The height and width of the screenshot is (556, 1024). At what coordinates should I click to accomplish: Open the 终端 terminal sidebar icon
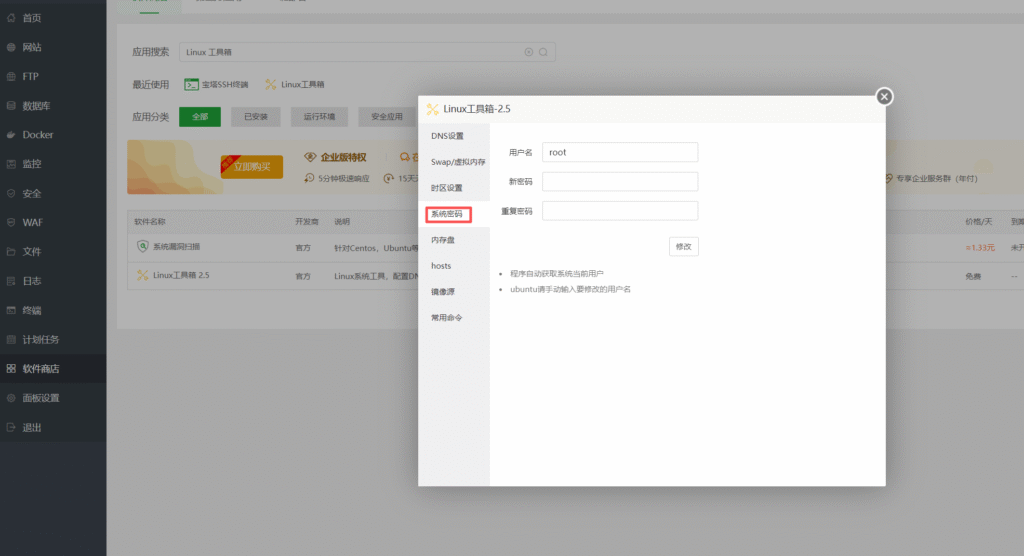[x=12, y=310]
